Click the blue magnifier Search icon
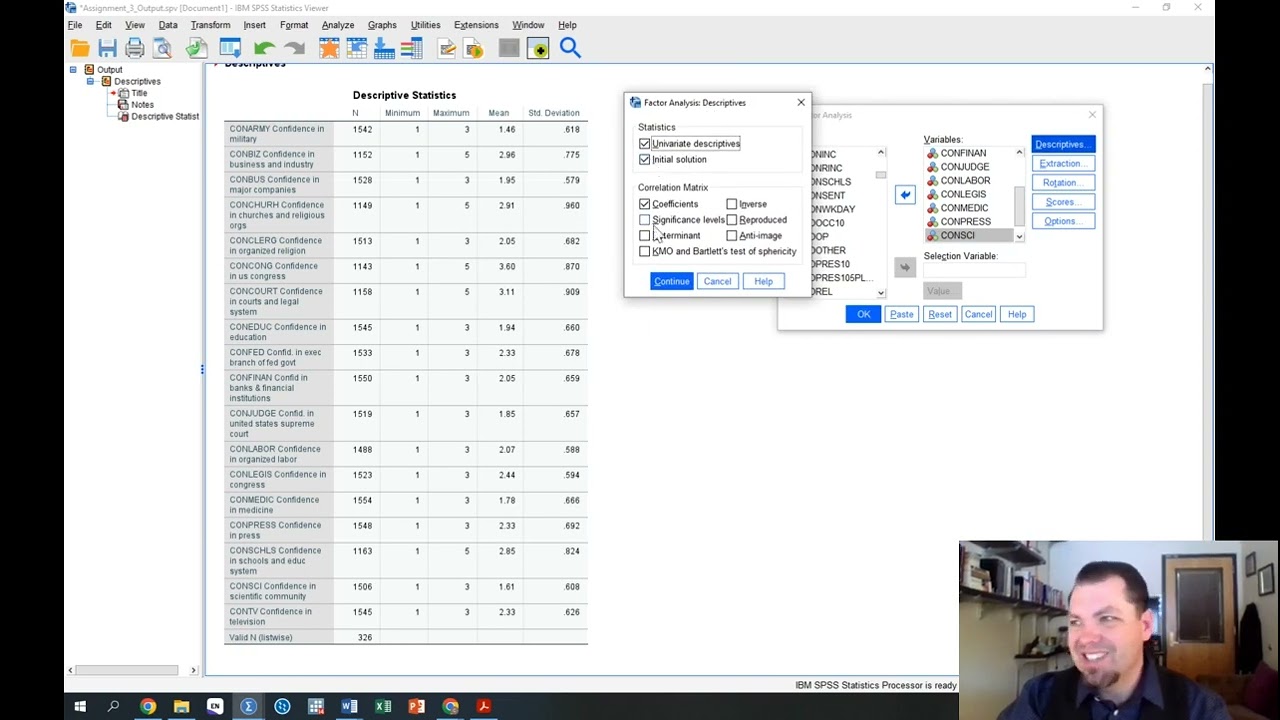The image size is (1280, 720). click(x=570, y=47)
